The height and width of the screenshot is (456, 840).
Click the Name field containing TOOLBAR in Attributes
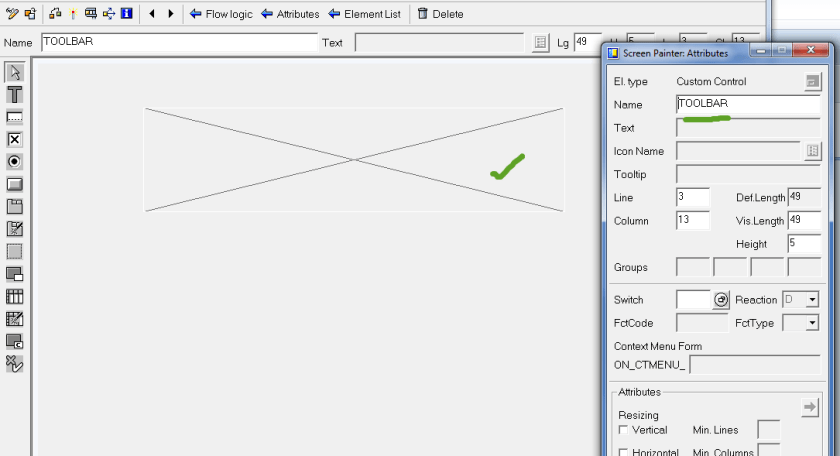748,104
